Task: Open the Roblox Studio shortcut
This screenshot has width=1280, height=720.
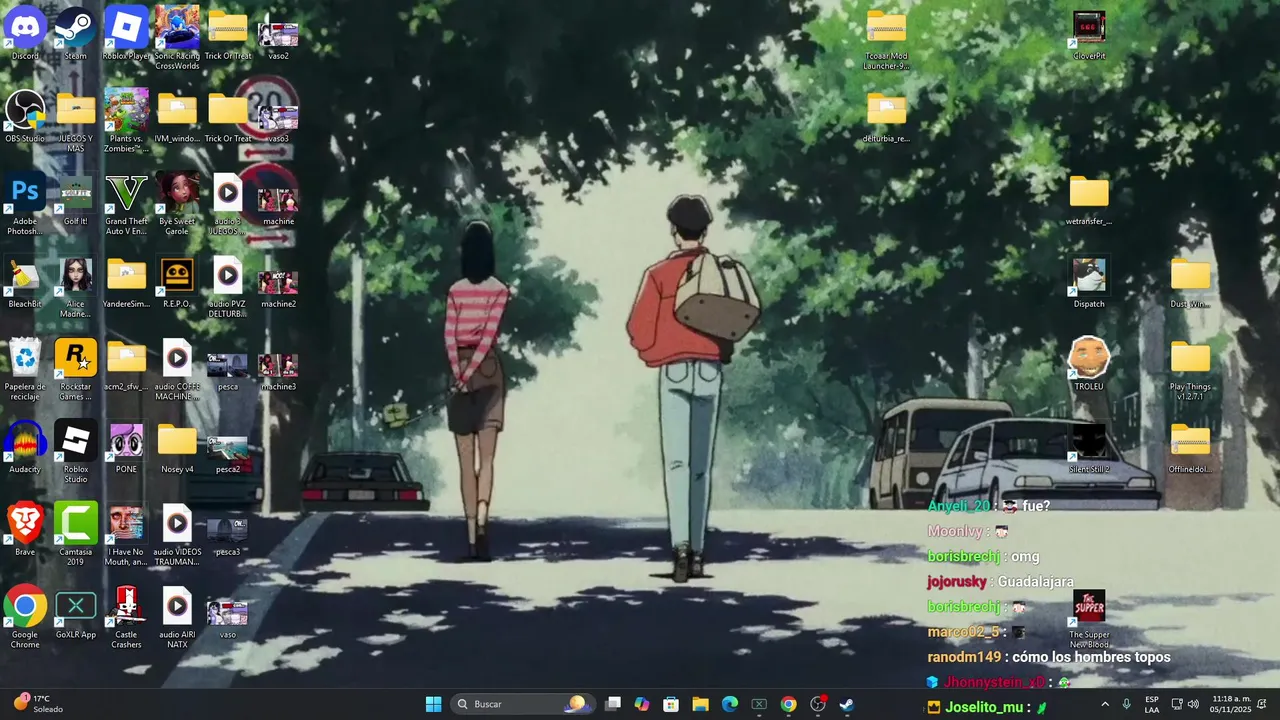Action: (x=75, y=451)
